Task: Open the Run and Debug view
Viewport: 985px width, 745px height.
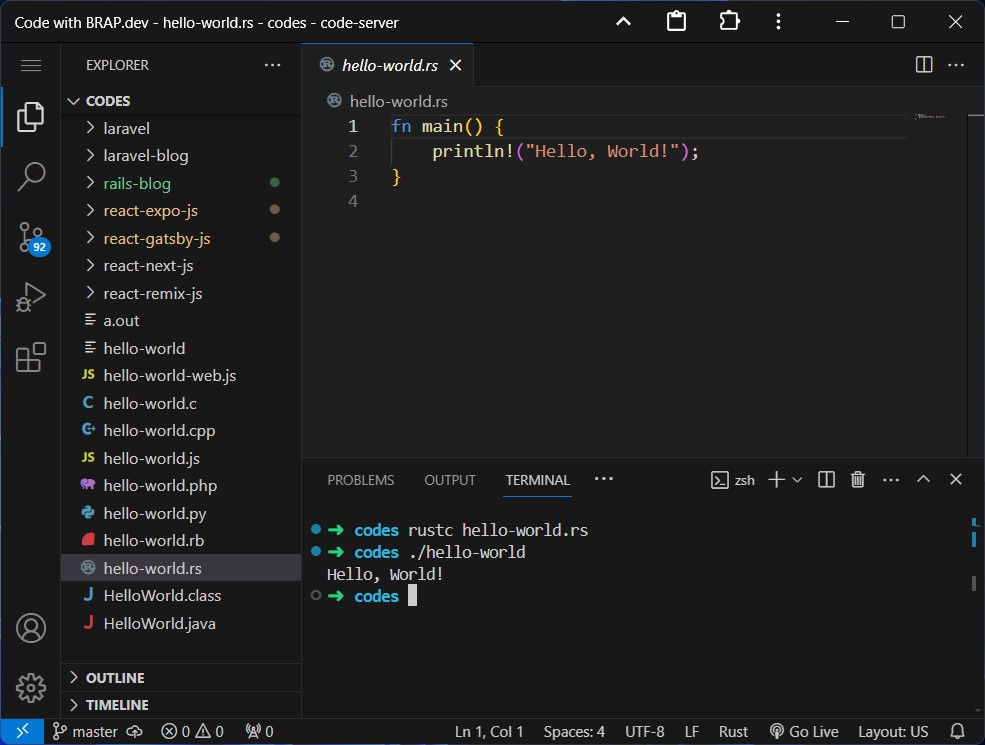Action: (30, 296)
